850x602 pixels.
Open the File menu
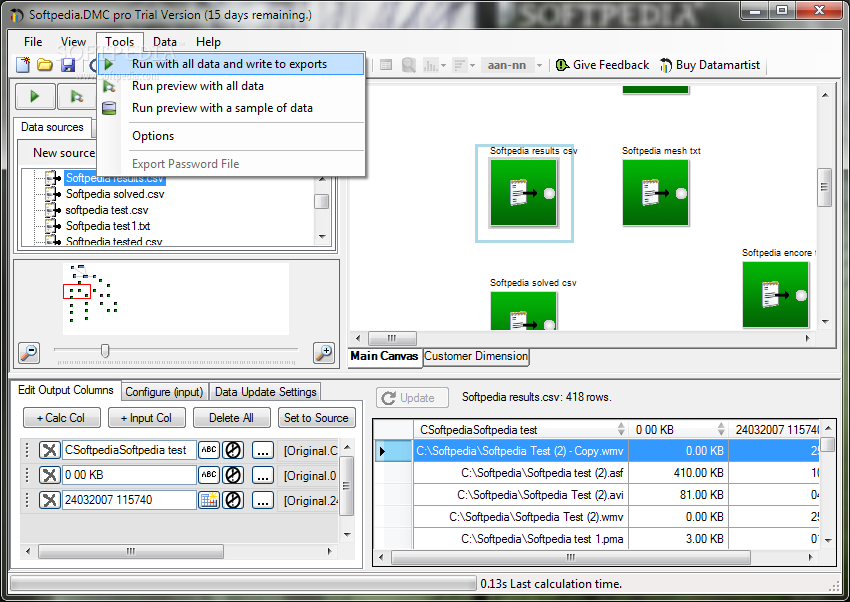click(33, 42)
